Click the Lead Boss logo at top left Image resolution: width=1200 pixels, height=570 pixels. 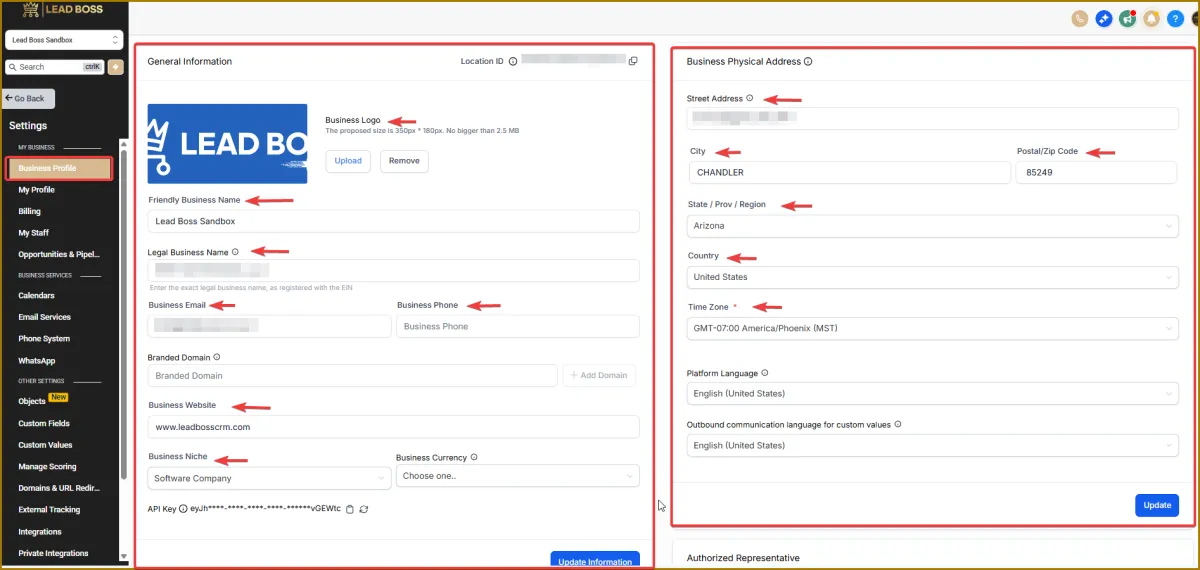63,10
